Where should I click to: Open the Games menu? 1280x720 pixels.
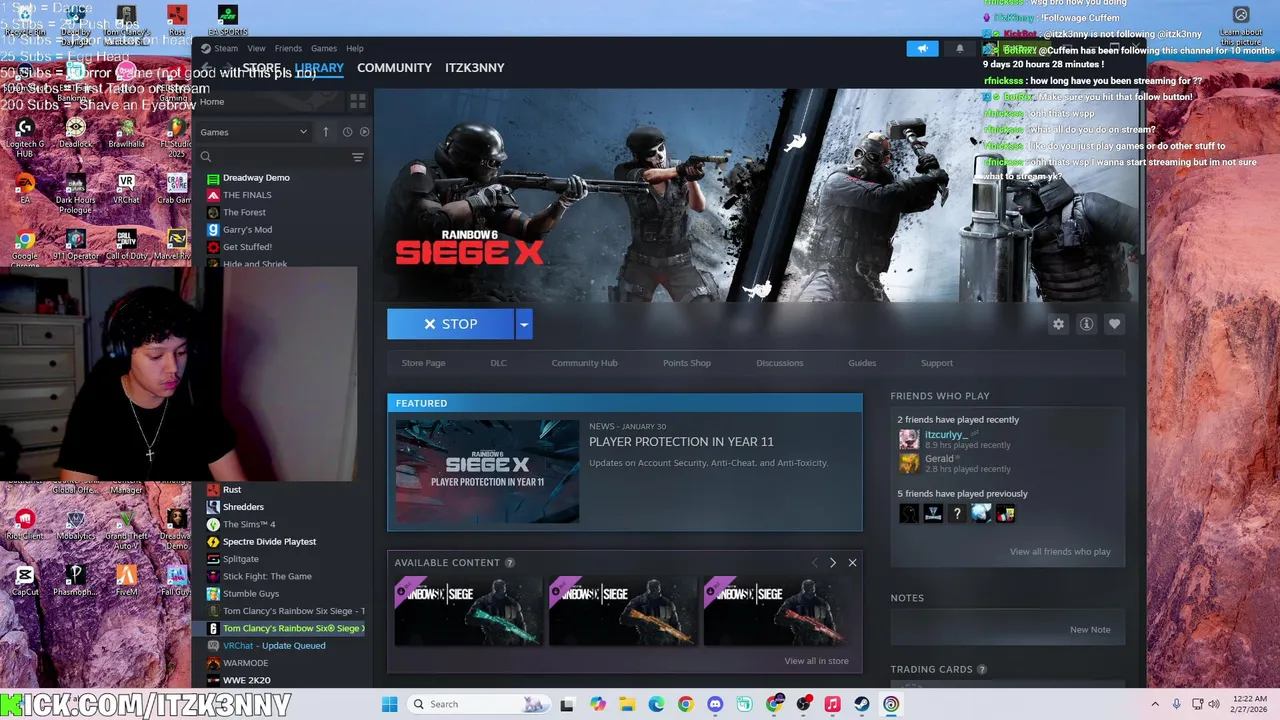click(x=323, y=48)
